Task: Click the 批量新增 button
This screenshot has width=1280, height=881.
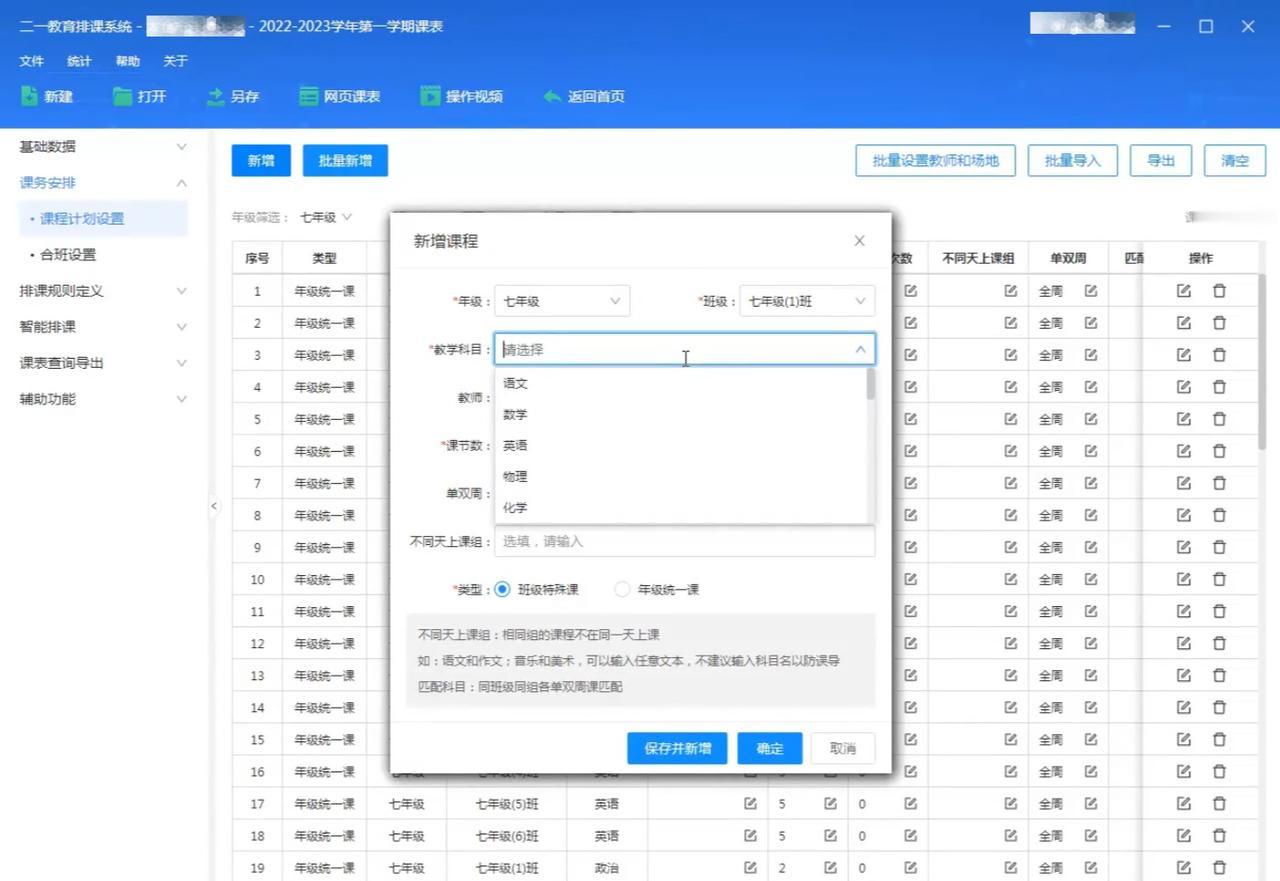Action: point(345,161)
